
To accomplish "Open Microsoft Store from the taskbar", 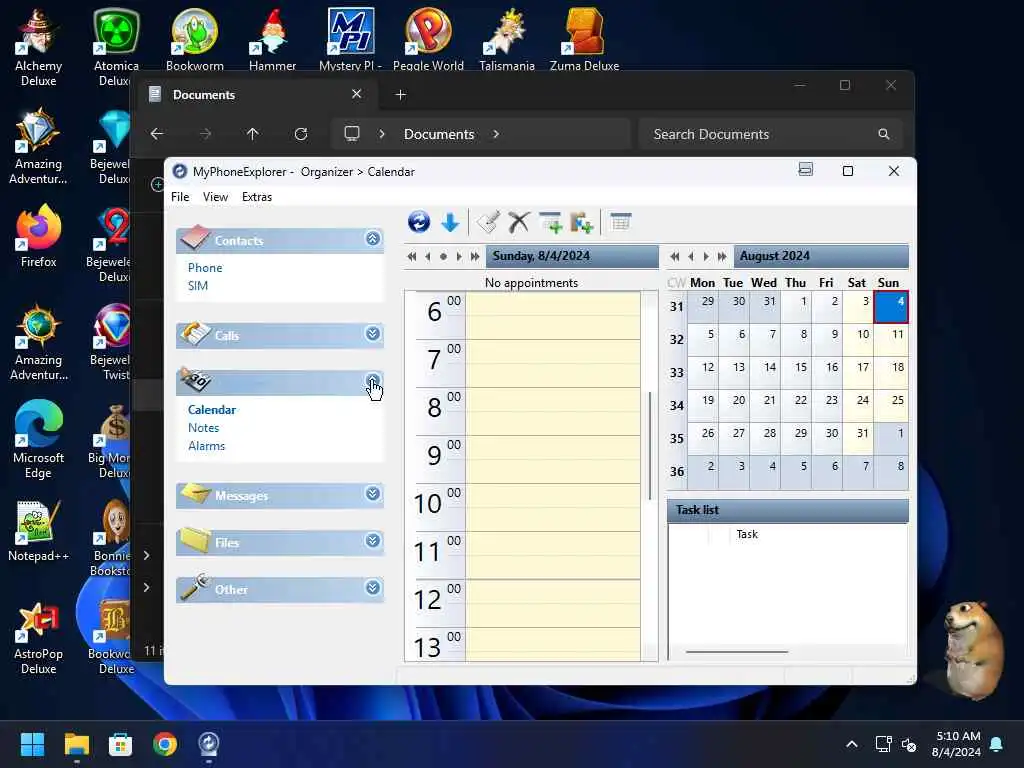I will [x=120, y=744].
